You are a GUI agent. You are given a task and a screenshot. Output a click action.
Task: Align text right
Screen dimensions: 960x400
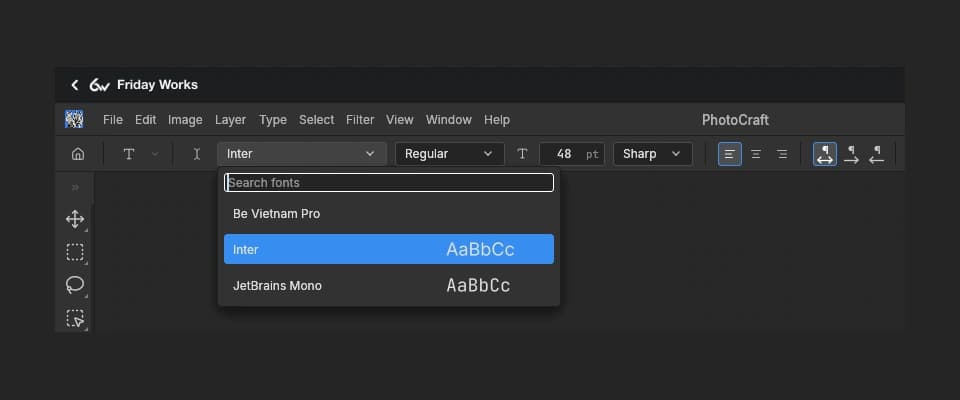782,154
